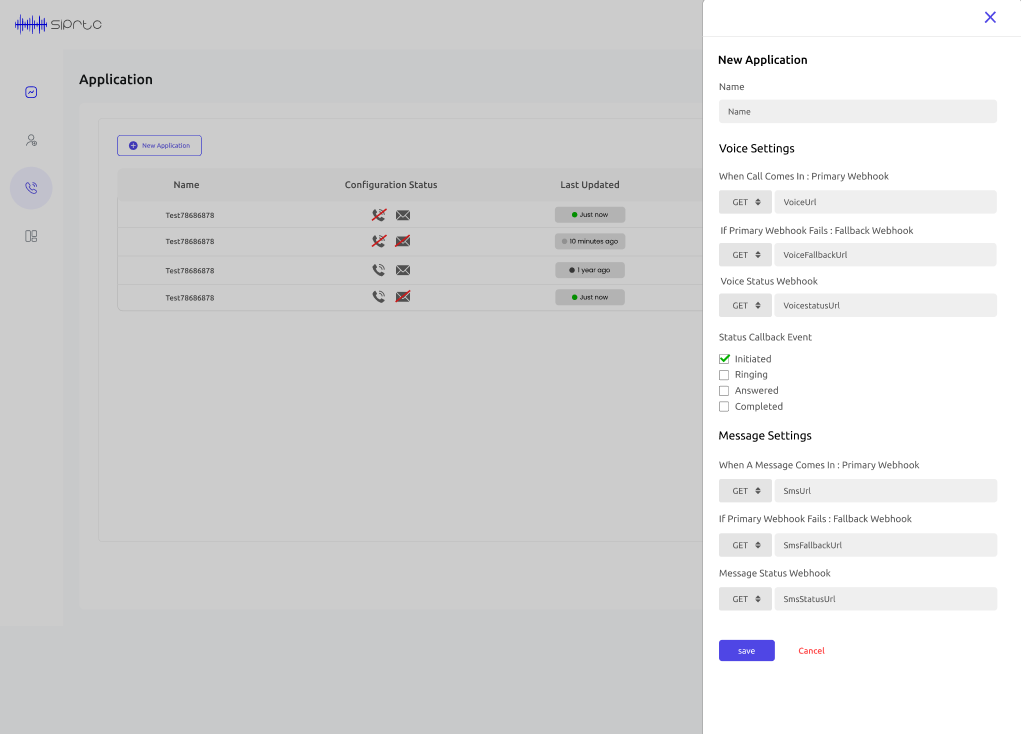1021x734 pixels.
Task: Select the dashboard chart icon in sidebar
Action: click(x=31, y=91)
